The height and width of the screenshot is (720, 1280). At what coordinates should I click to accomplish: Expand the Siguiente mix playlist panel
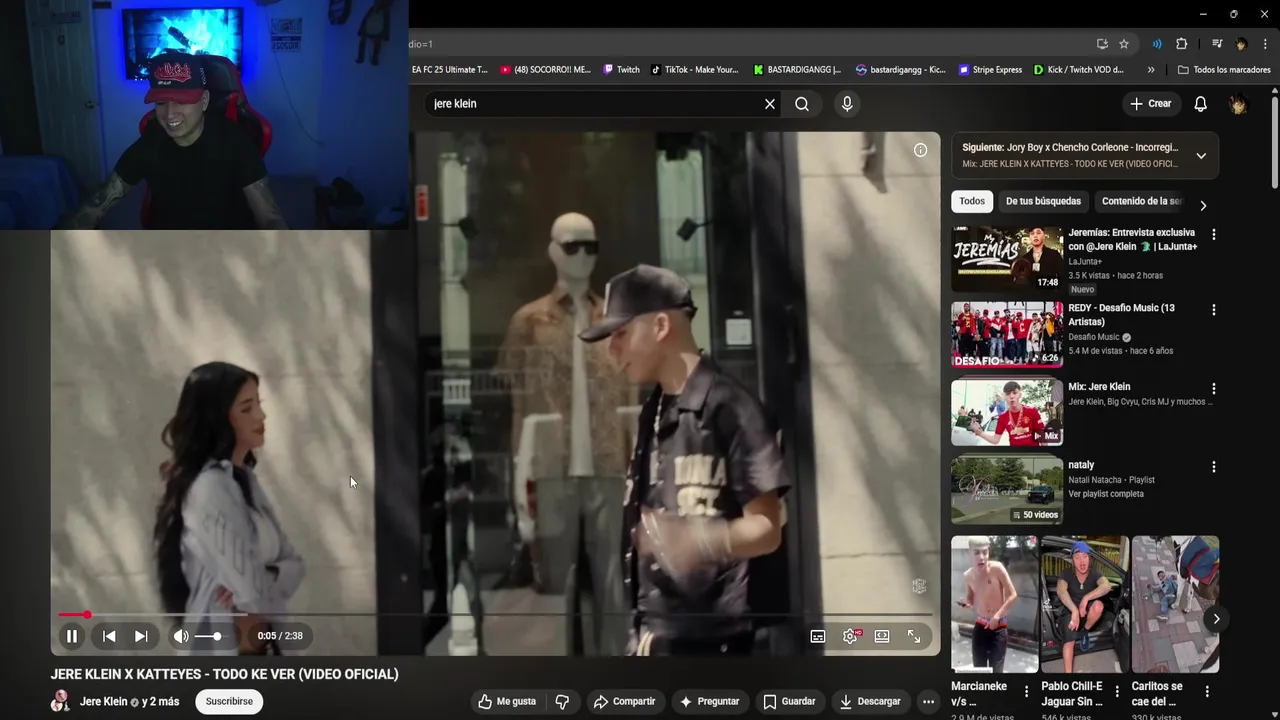click(1201, 156)
